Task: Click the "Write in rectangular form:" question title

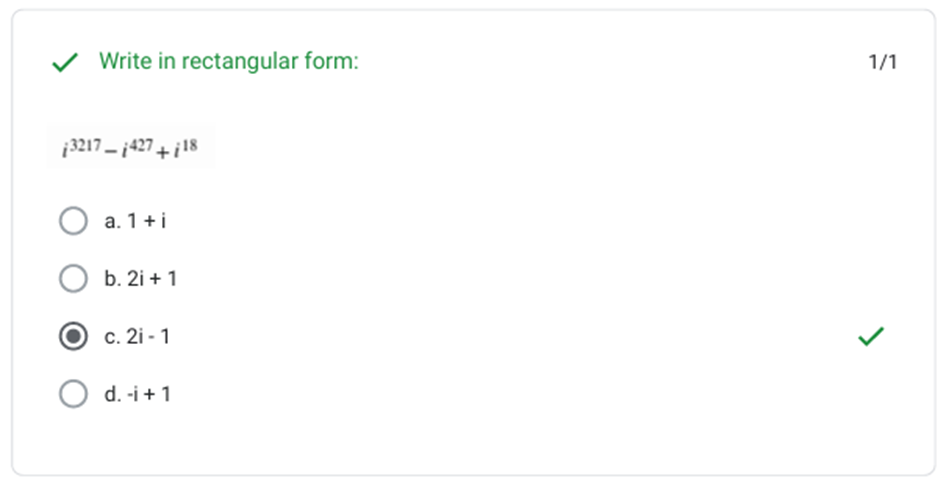Action: click(228, 62)
